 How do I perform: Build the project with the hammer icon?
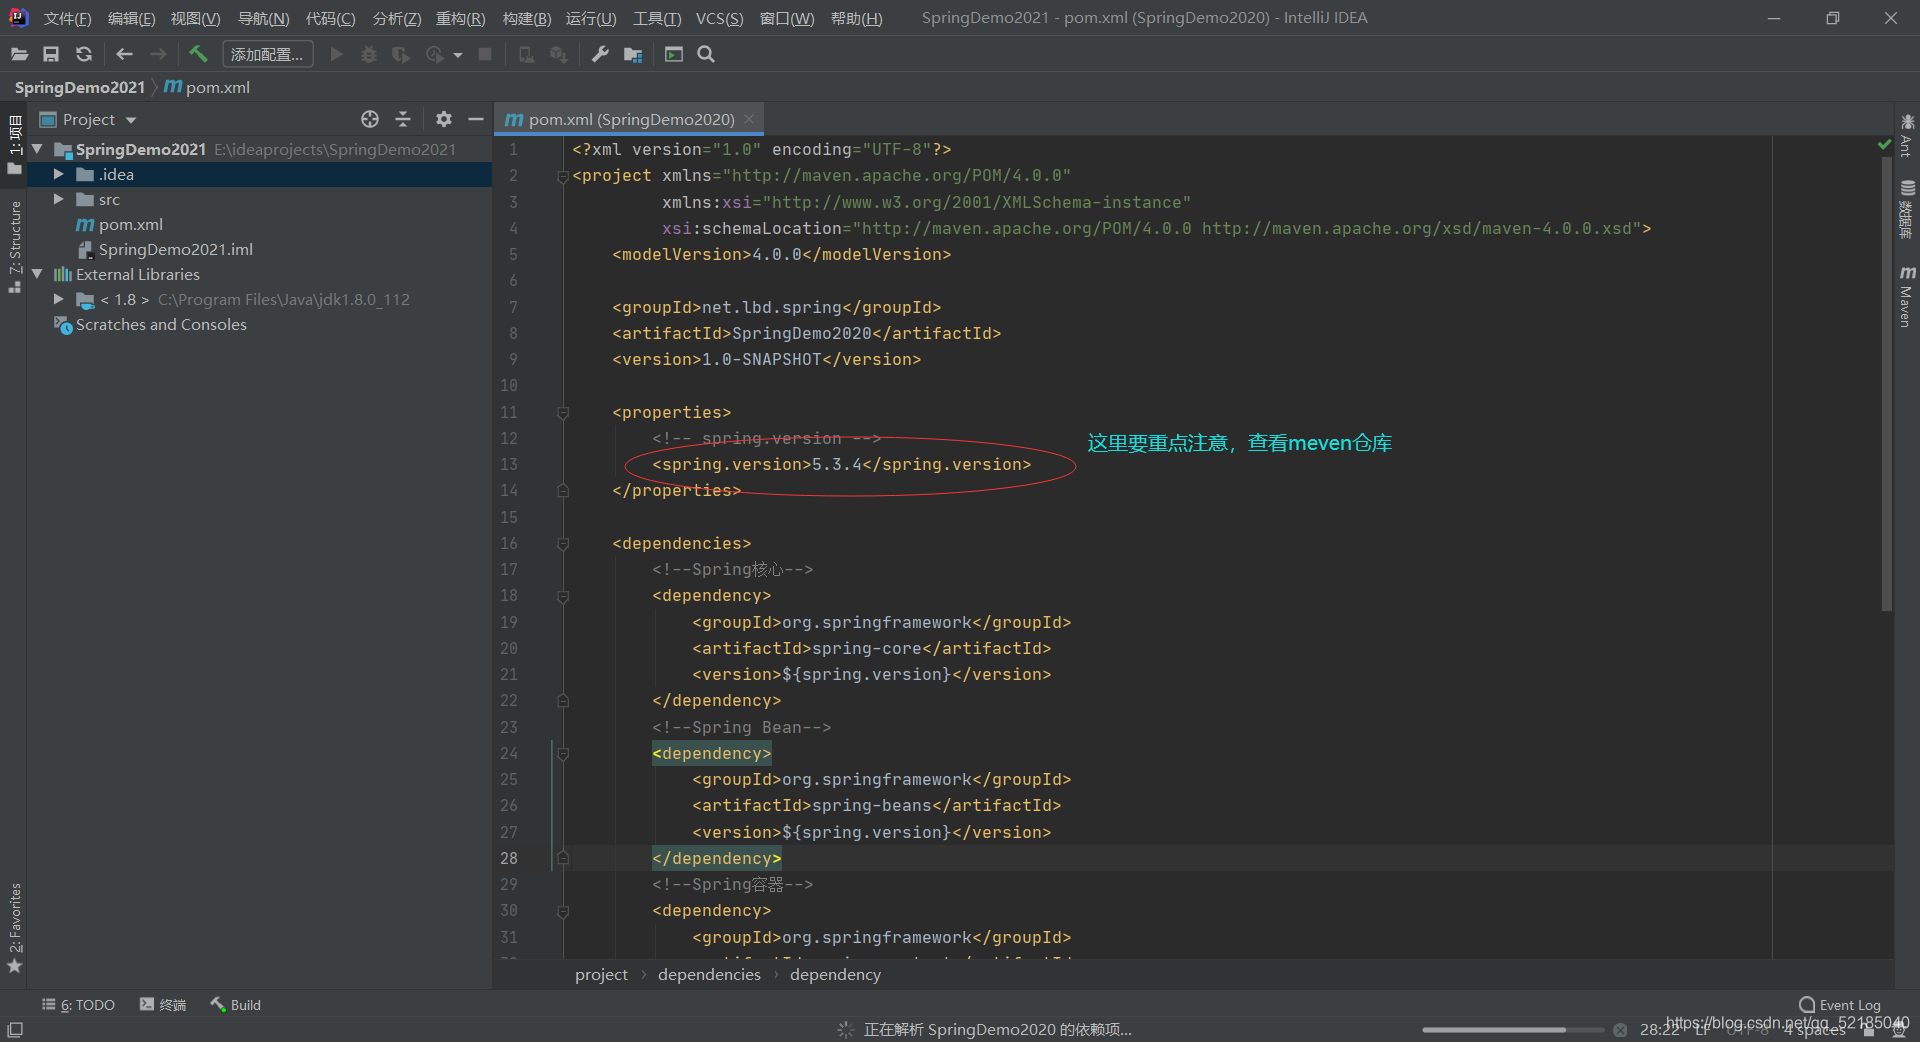[198, 54]
